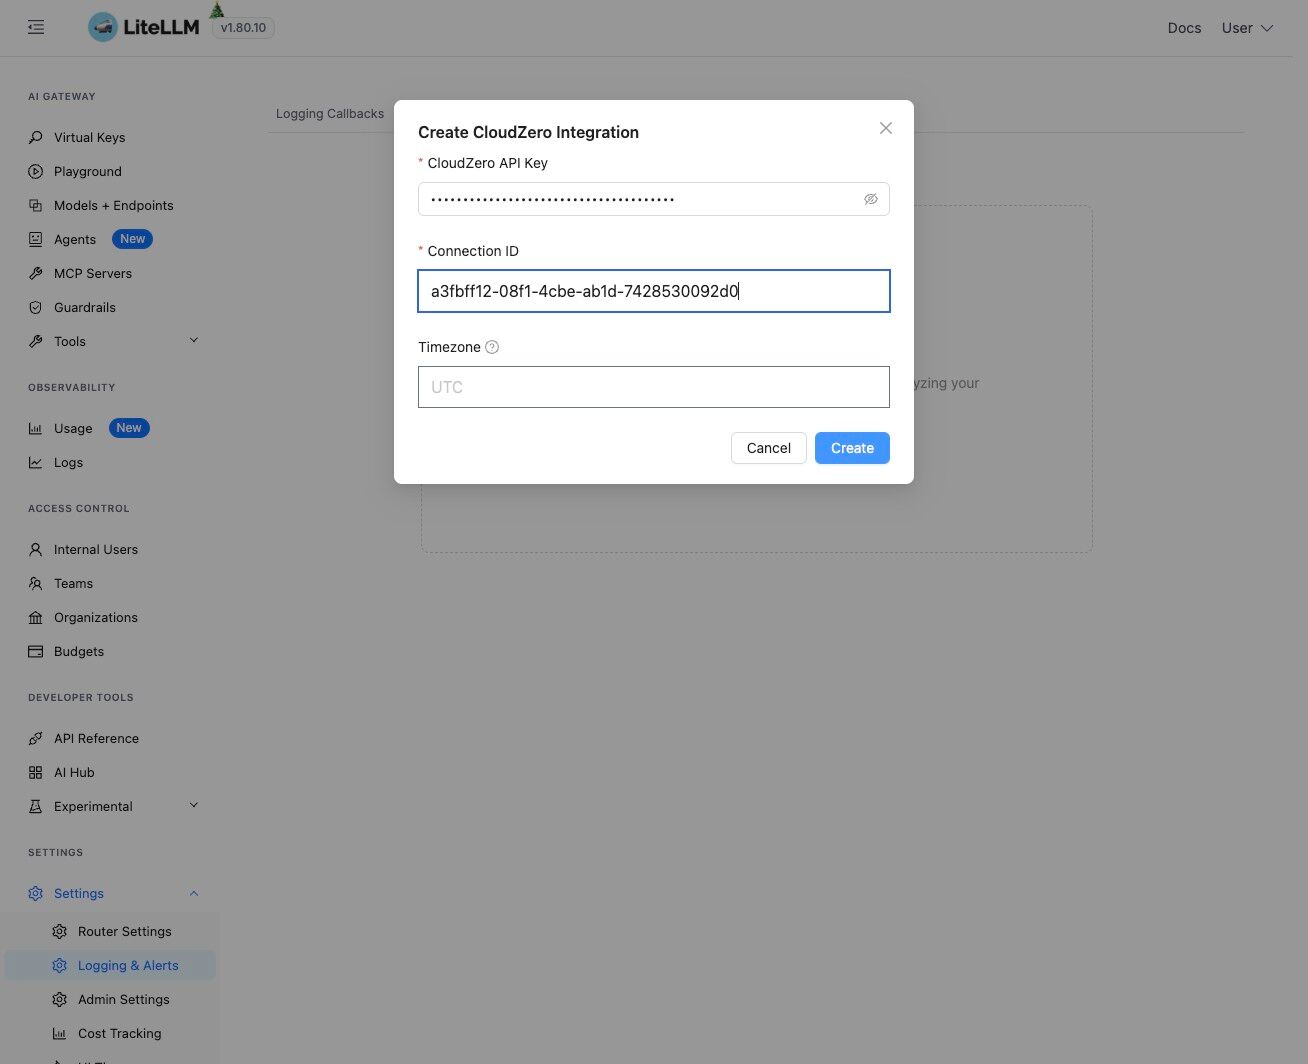
Task: Click the Settings gear icon
Action: (36, 893)
